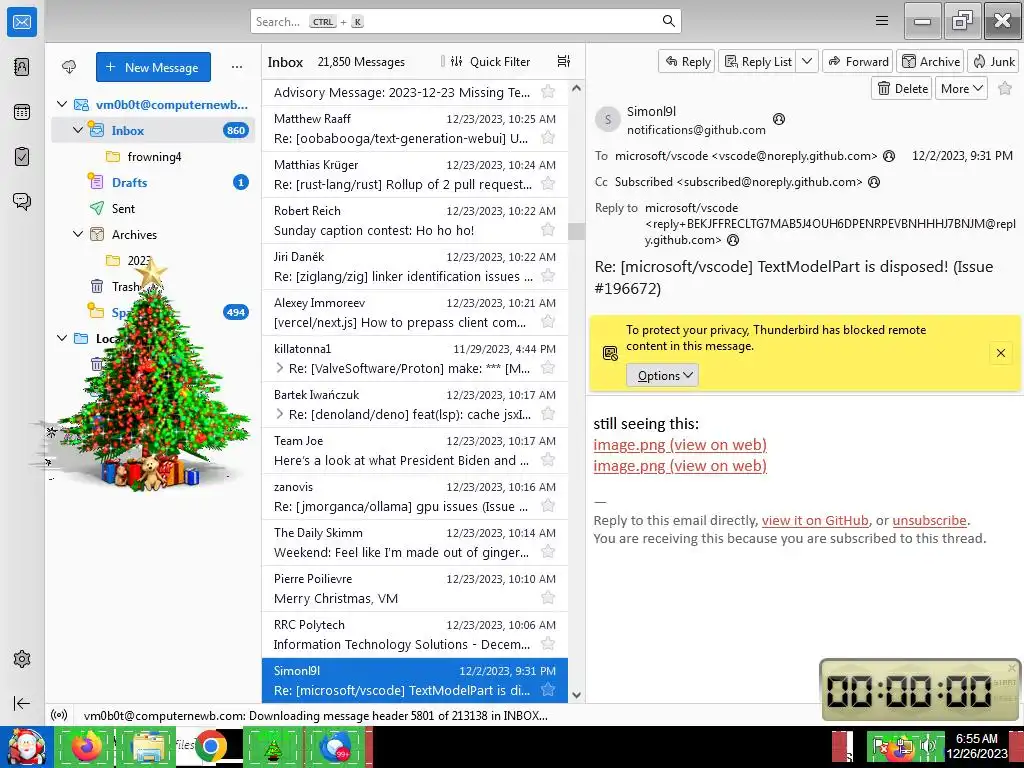The width and height of the screenshot is (1024, 768).
Task: Open contact icon beside vscode@noreply.github.com
Action: pyautogui.click(x=888, y=155)
